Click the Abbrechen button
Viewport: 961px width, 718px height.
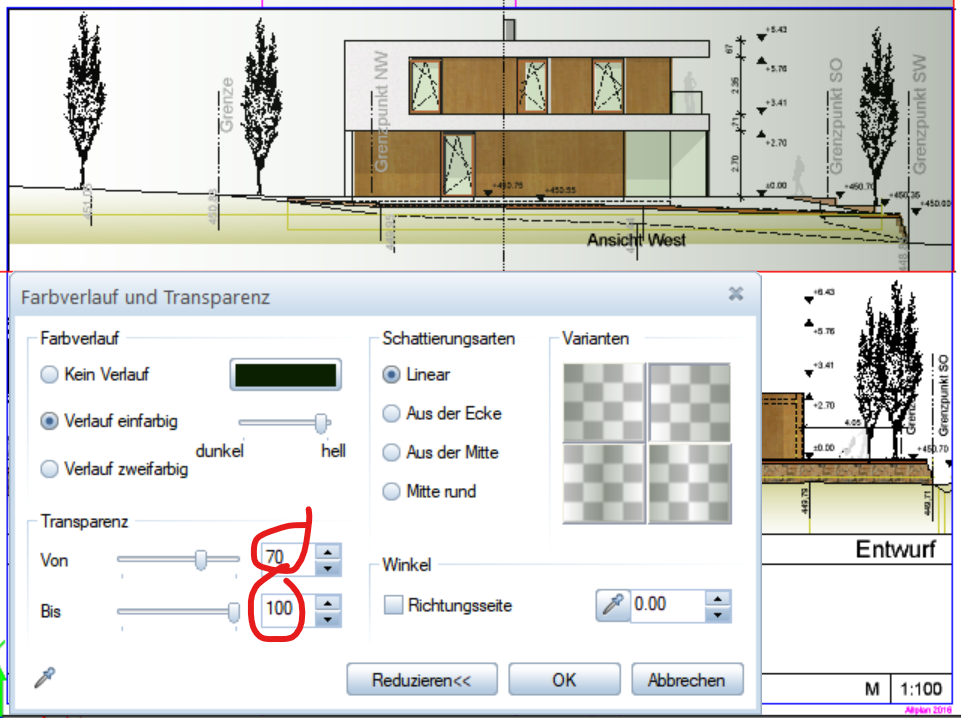pos(686,680)
